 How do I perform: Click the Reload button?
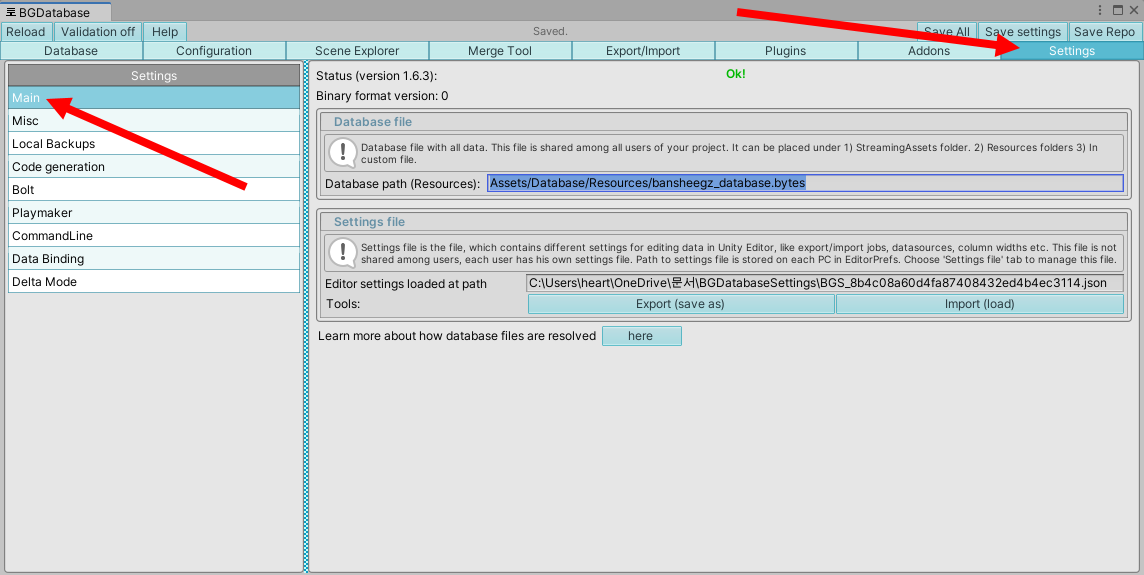(x=26, y=31)
